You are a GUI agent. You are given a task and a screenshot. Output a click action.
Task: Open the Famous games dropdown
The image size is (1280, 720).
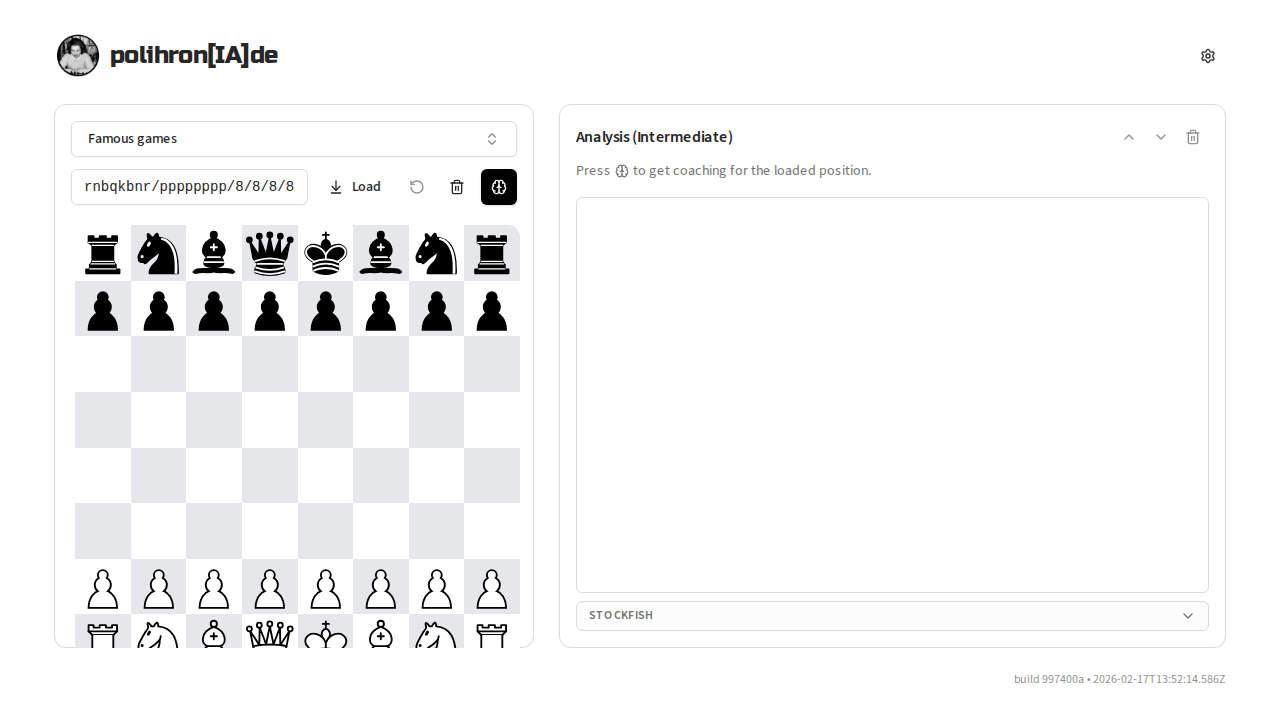click(293, 138)
